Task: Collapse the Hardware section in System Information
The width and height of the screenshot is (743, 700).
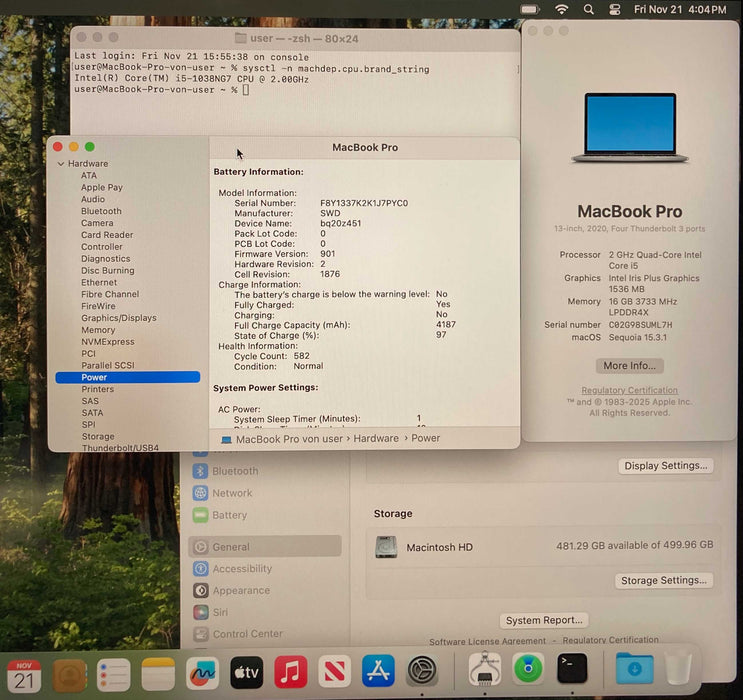Action: [x=61, y=164]
